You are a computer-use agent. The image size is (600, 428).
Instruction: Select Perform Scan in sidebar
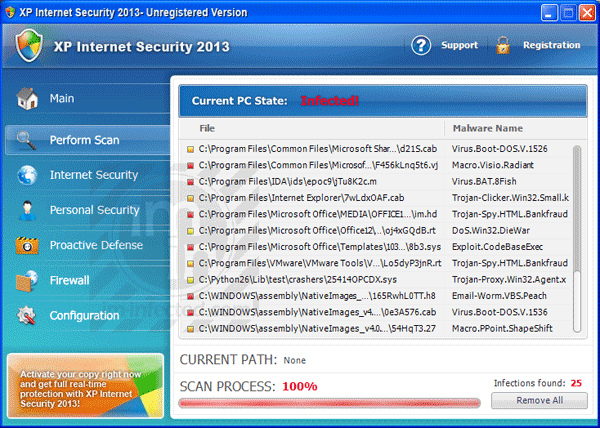(87, 140)
